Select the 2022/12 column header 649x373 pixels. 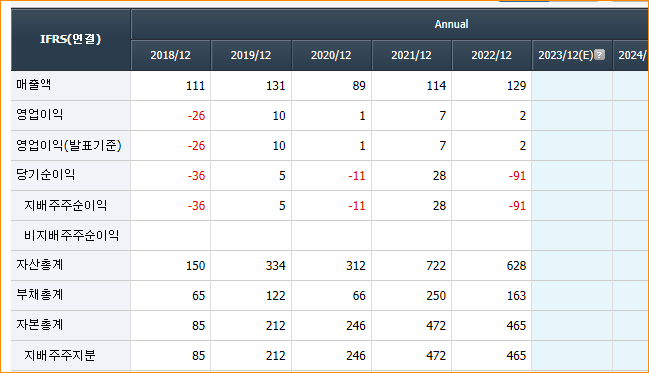pos(492,55)
